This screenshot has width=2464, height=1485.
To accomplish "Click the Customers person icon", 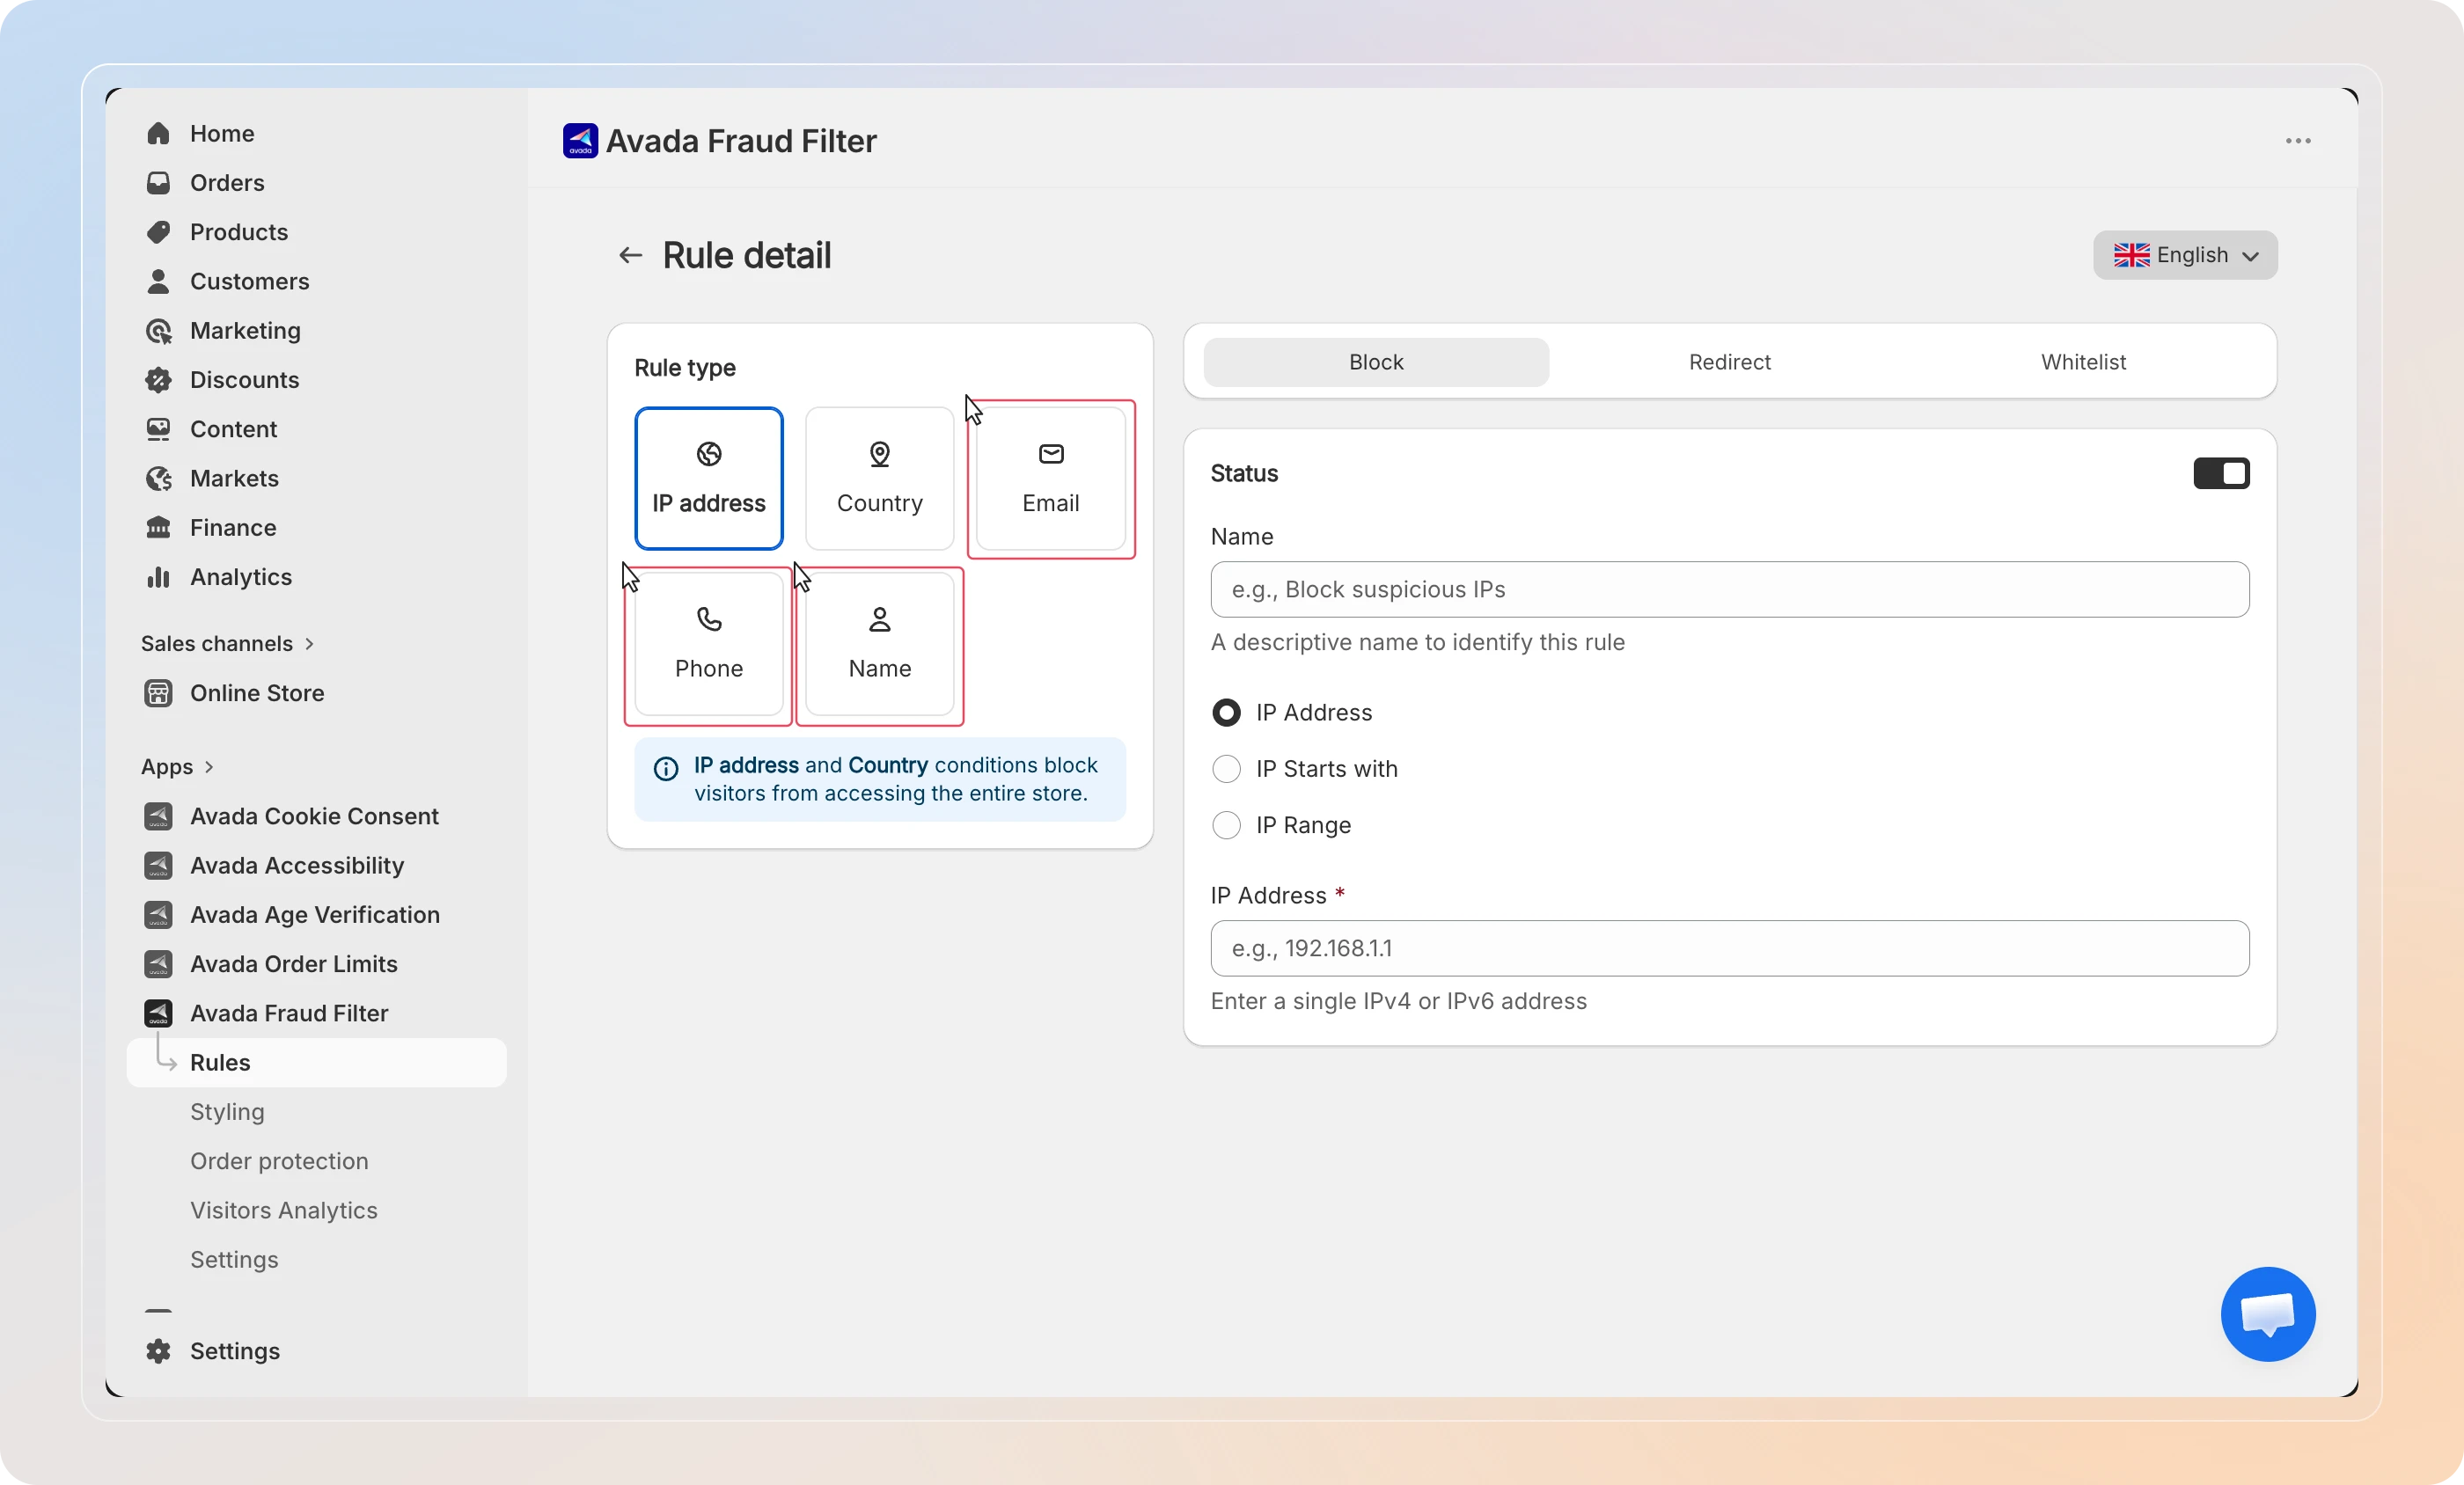I will pos(158,281).
